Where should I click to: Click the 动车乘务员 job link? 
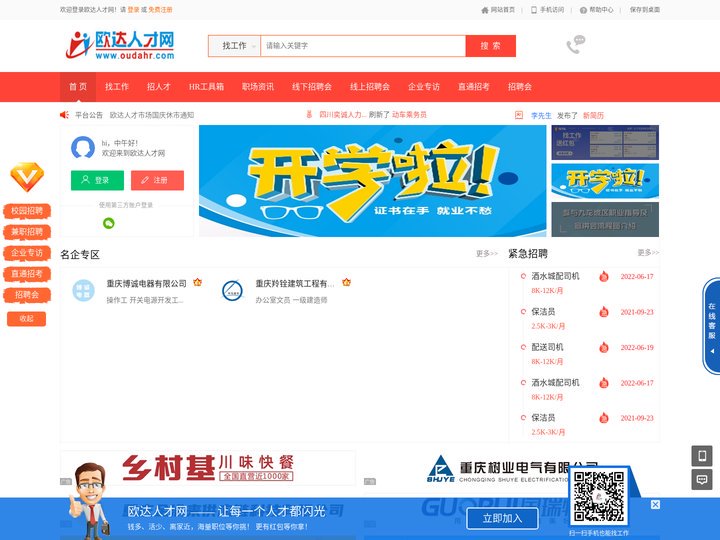[x=409, y=115]
